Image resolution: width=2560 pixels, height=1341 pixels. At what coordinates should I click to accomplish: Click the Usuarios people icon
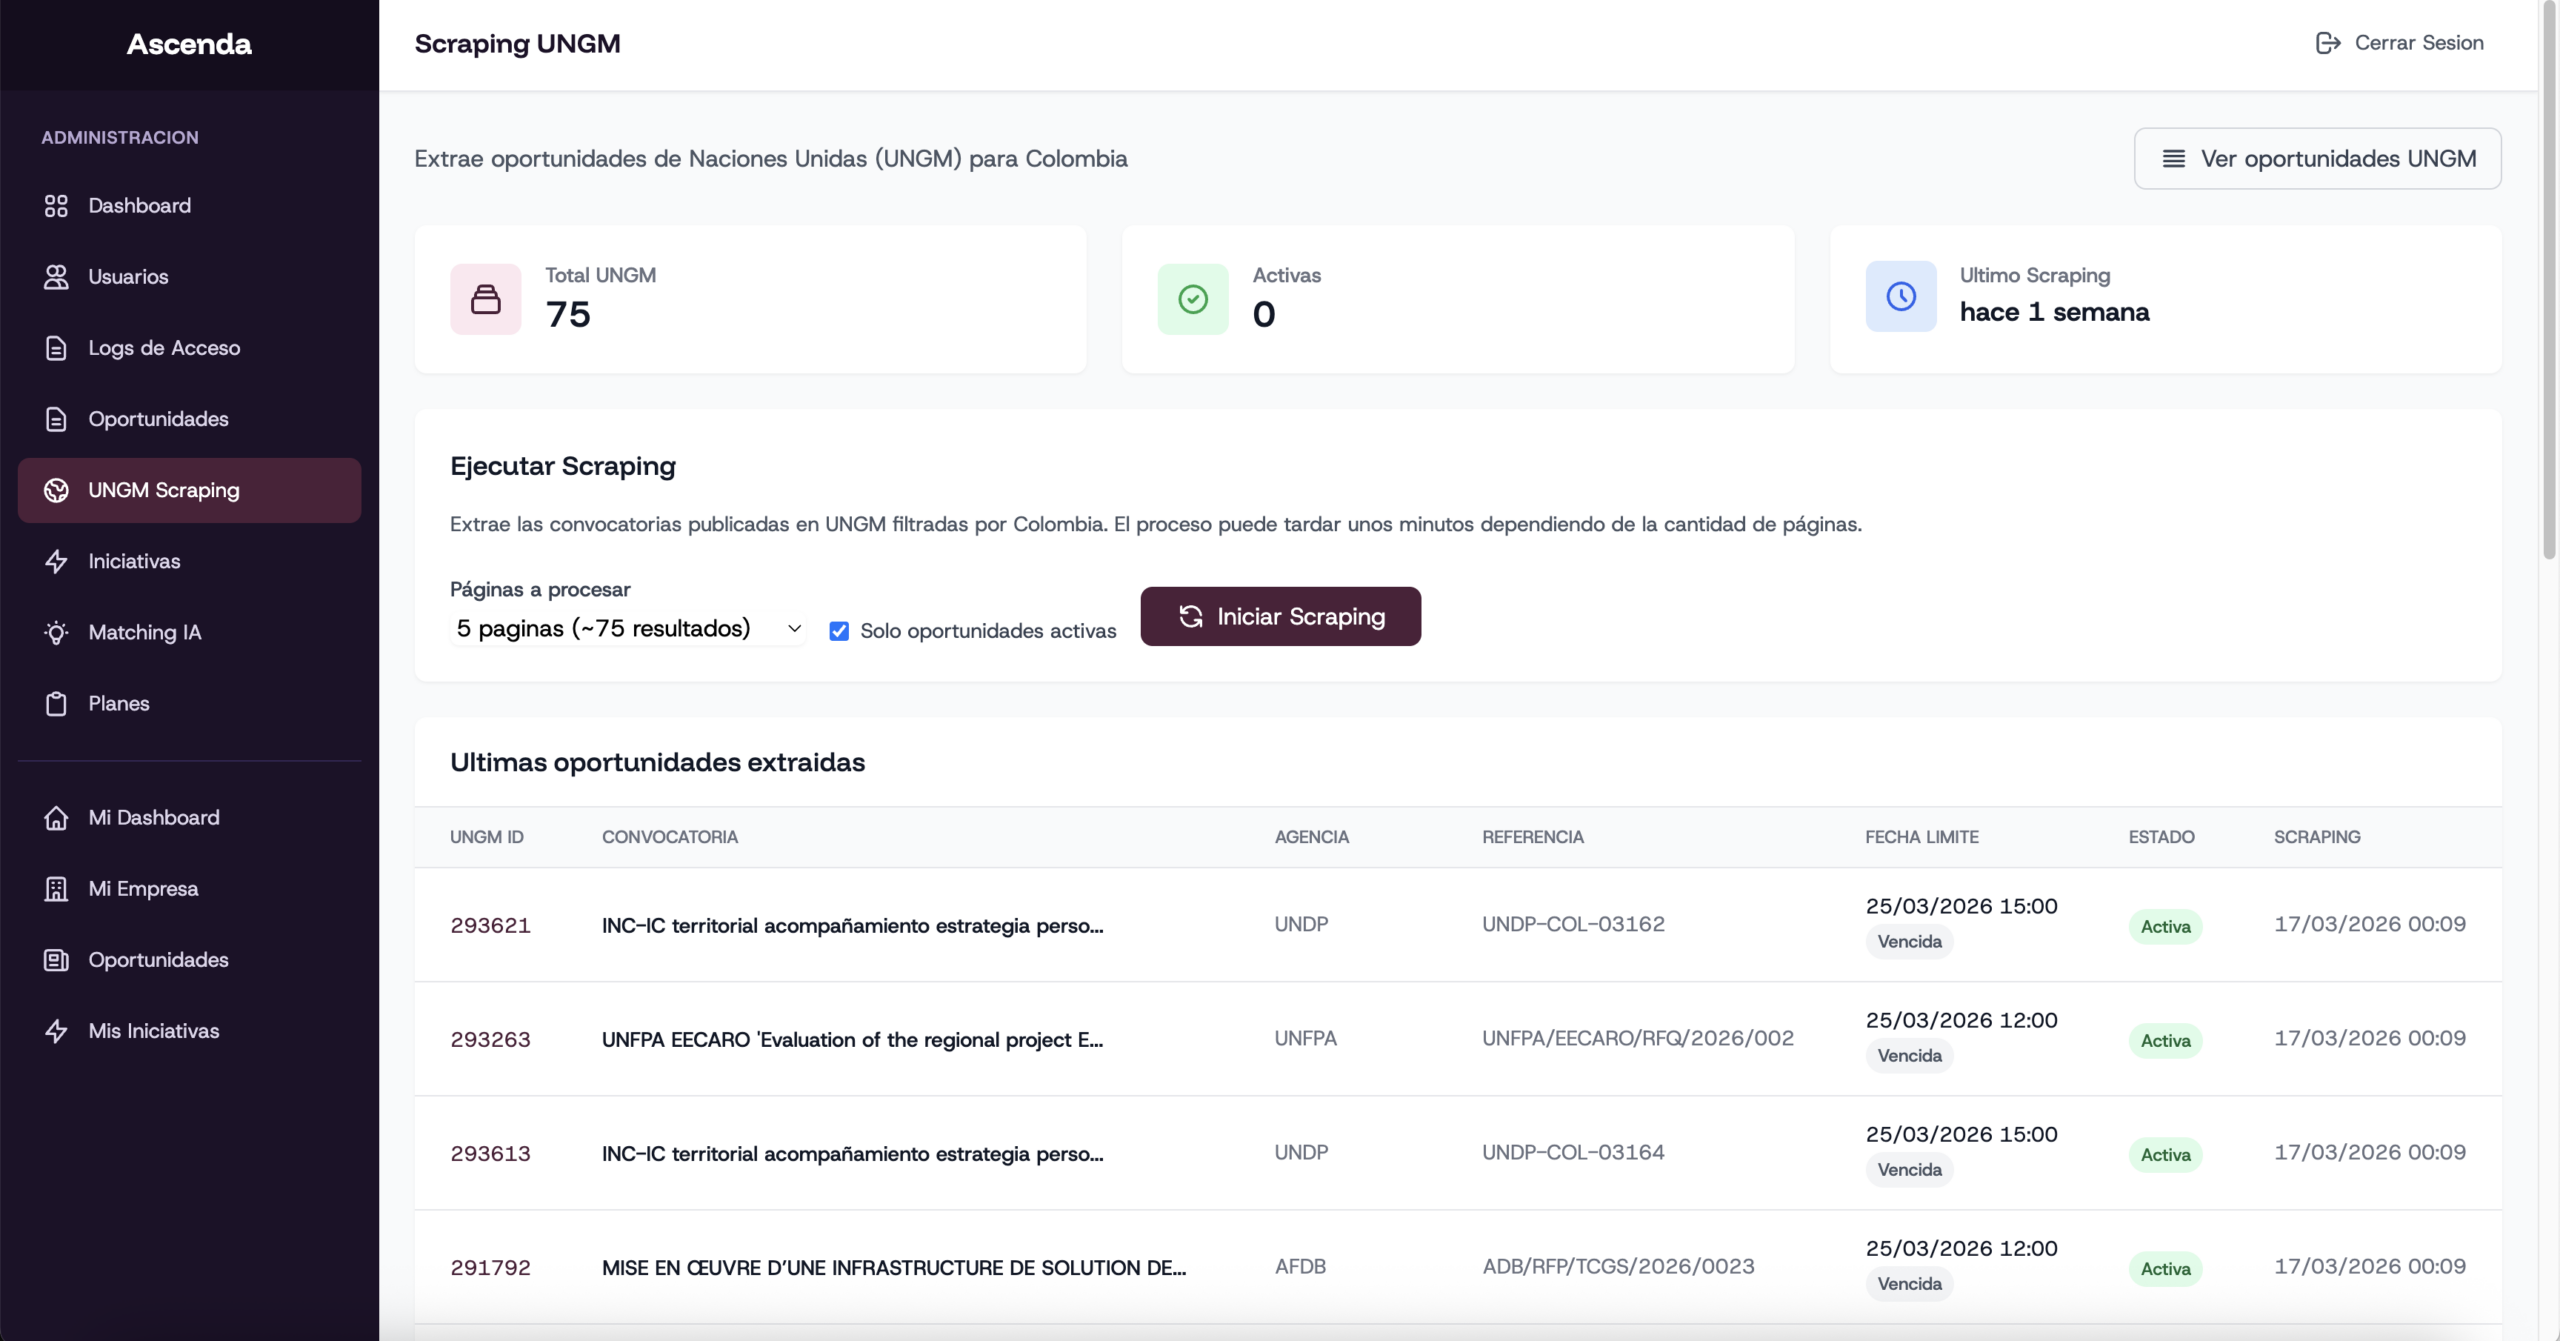56,277
